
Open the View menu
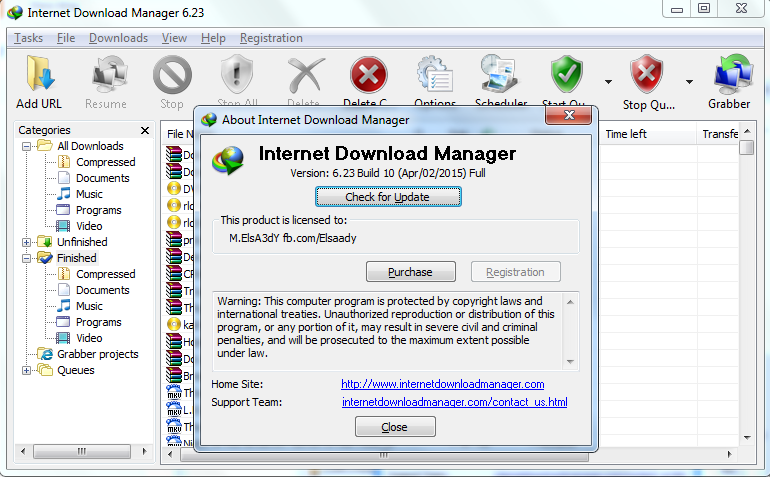[174, 38]
